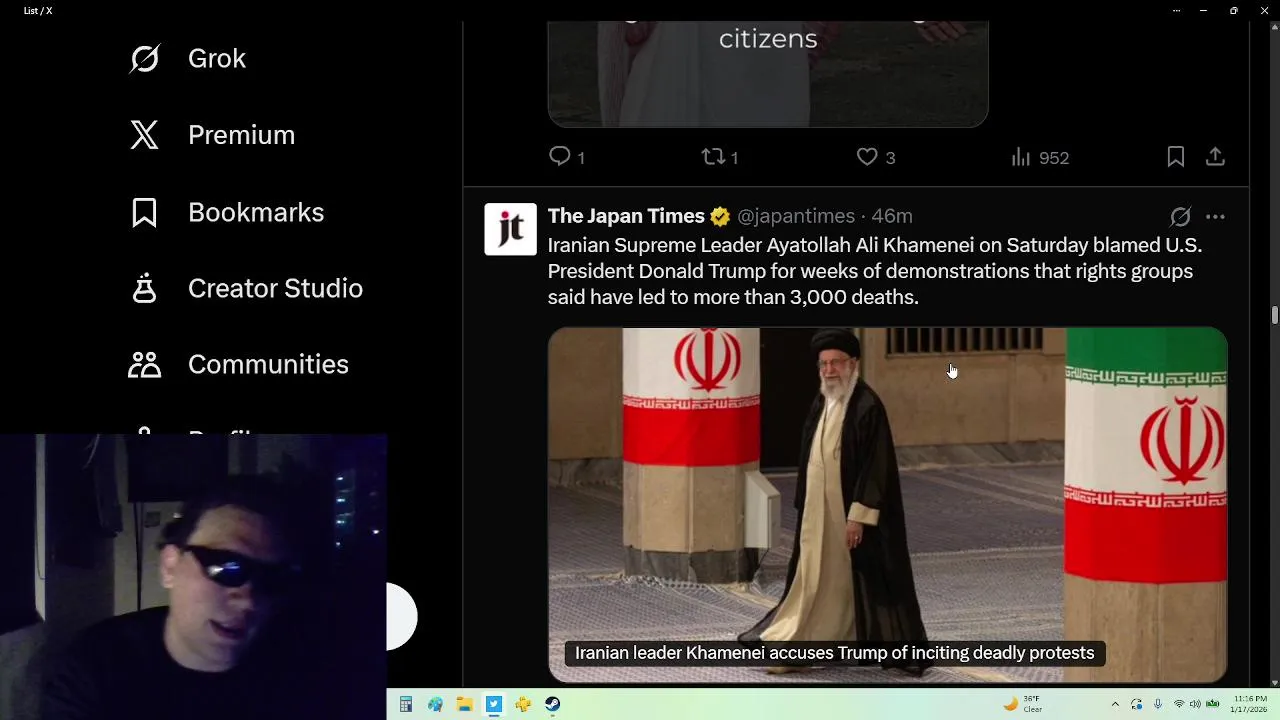Click the Creator Studio flask icon

[x=144, y=288]
